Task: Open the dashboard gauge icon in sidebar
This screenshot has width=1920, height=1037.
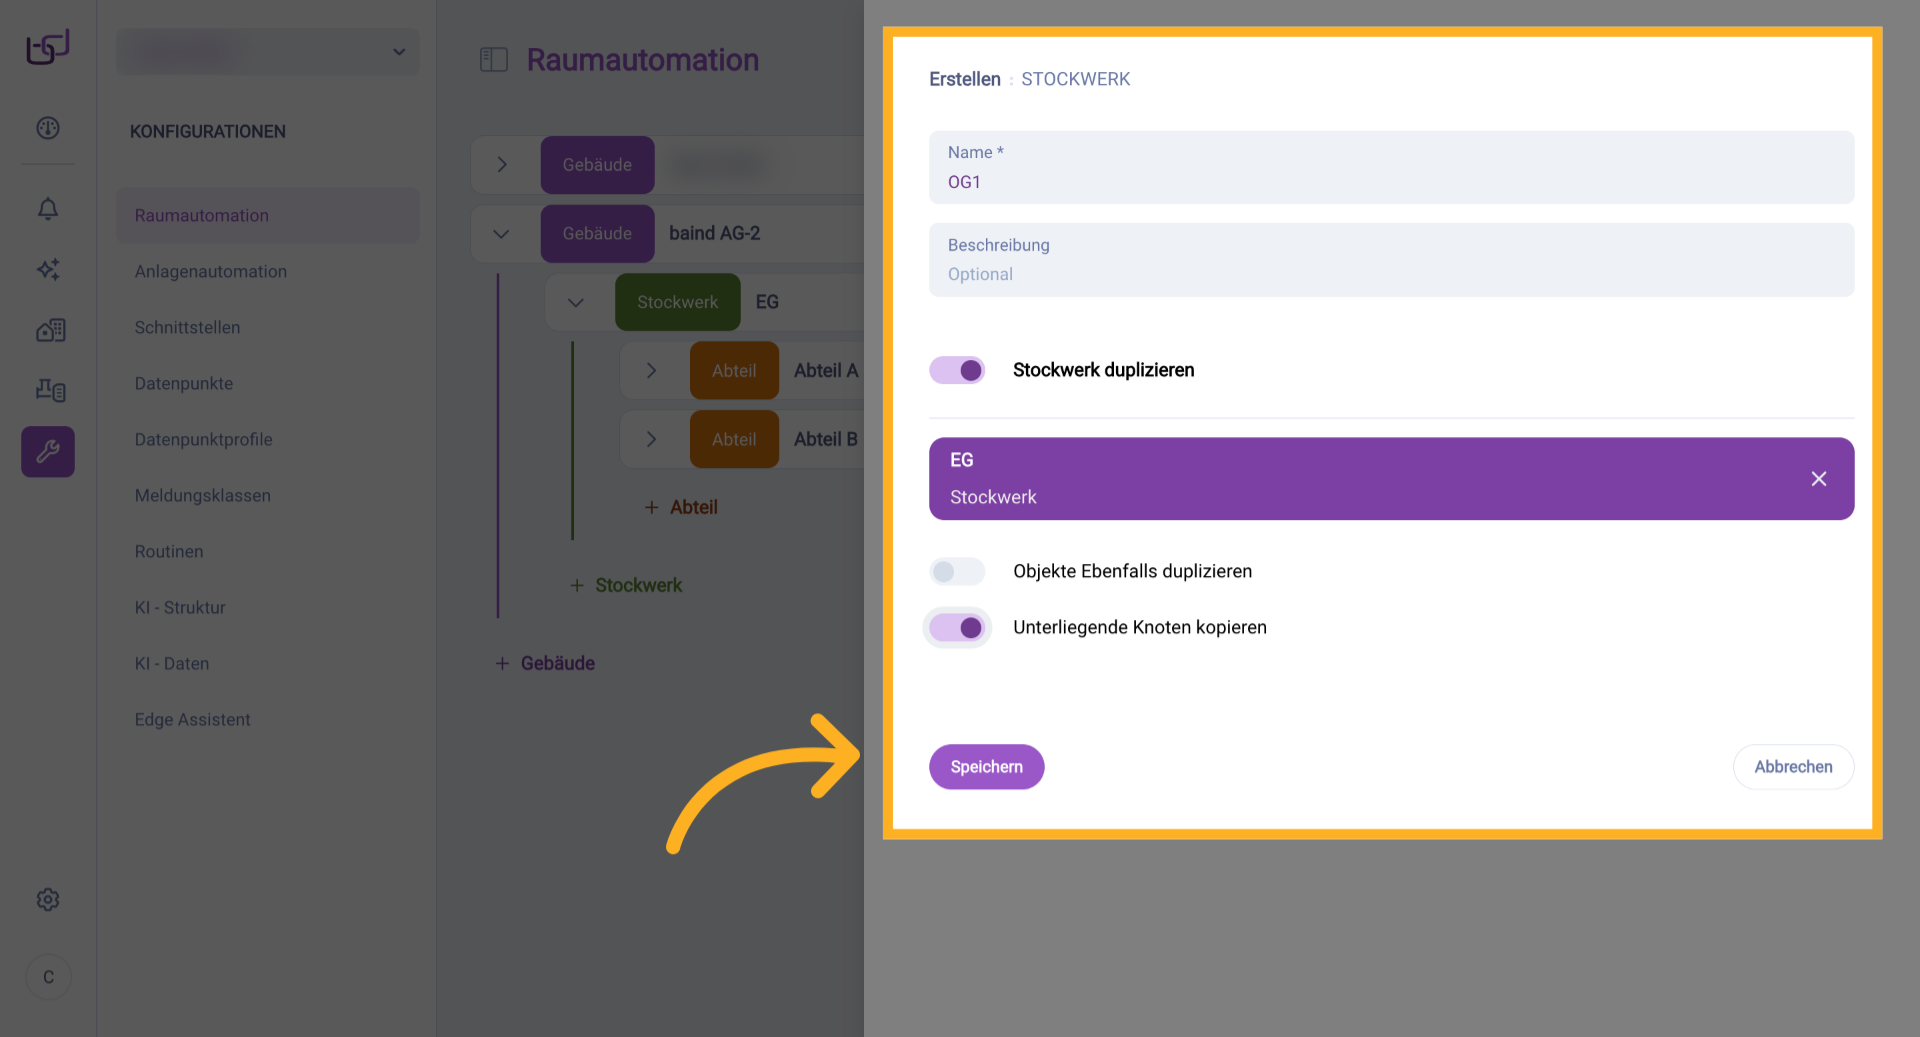Action: click(x=48, y=128)
